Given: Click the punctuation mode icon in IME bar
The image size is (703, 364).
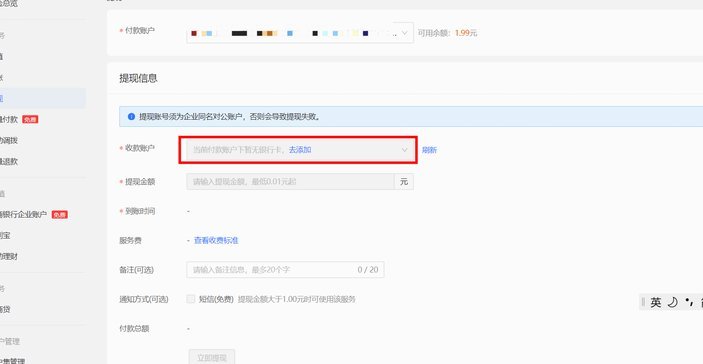Looking at the screenshot, I should (x=689, y=303).
